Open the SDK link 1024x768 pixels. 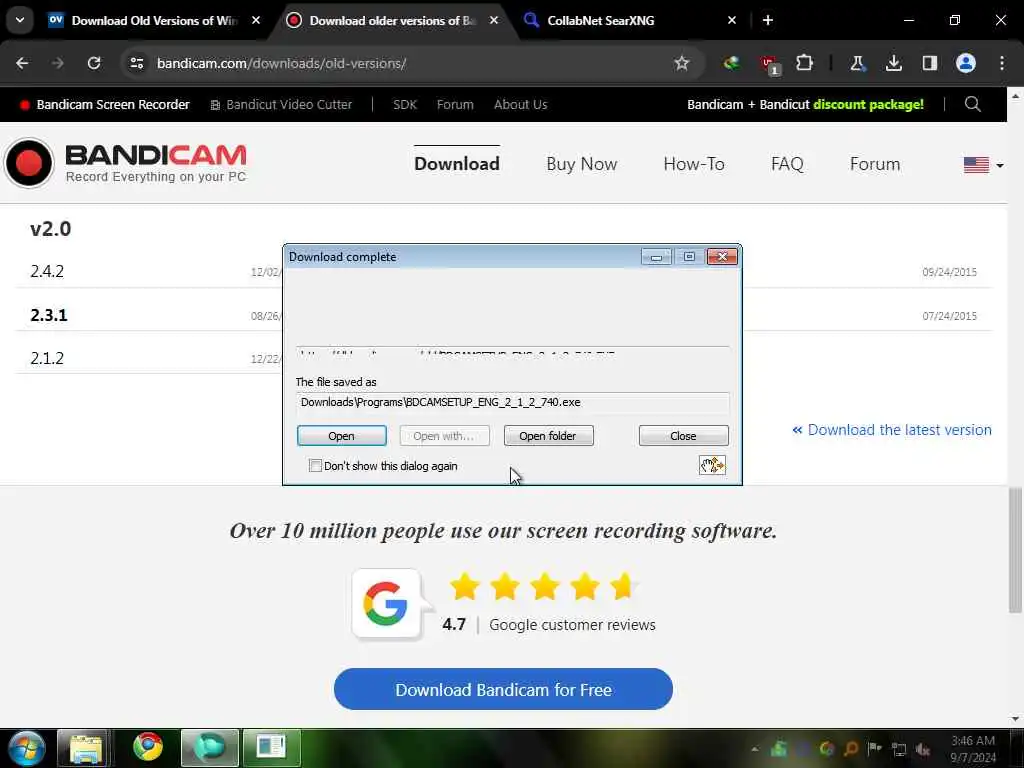coord(404,104)
